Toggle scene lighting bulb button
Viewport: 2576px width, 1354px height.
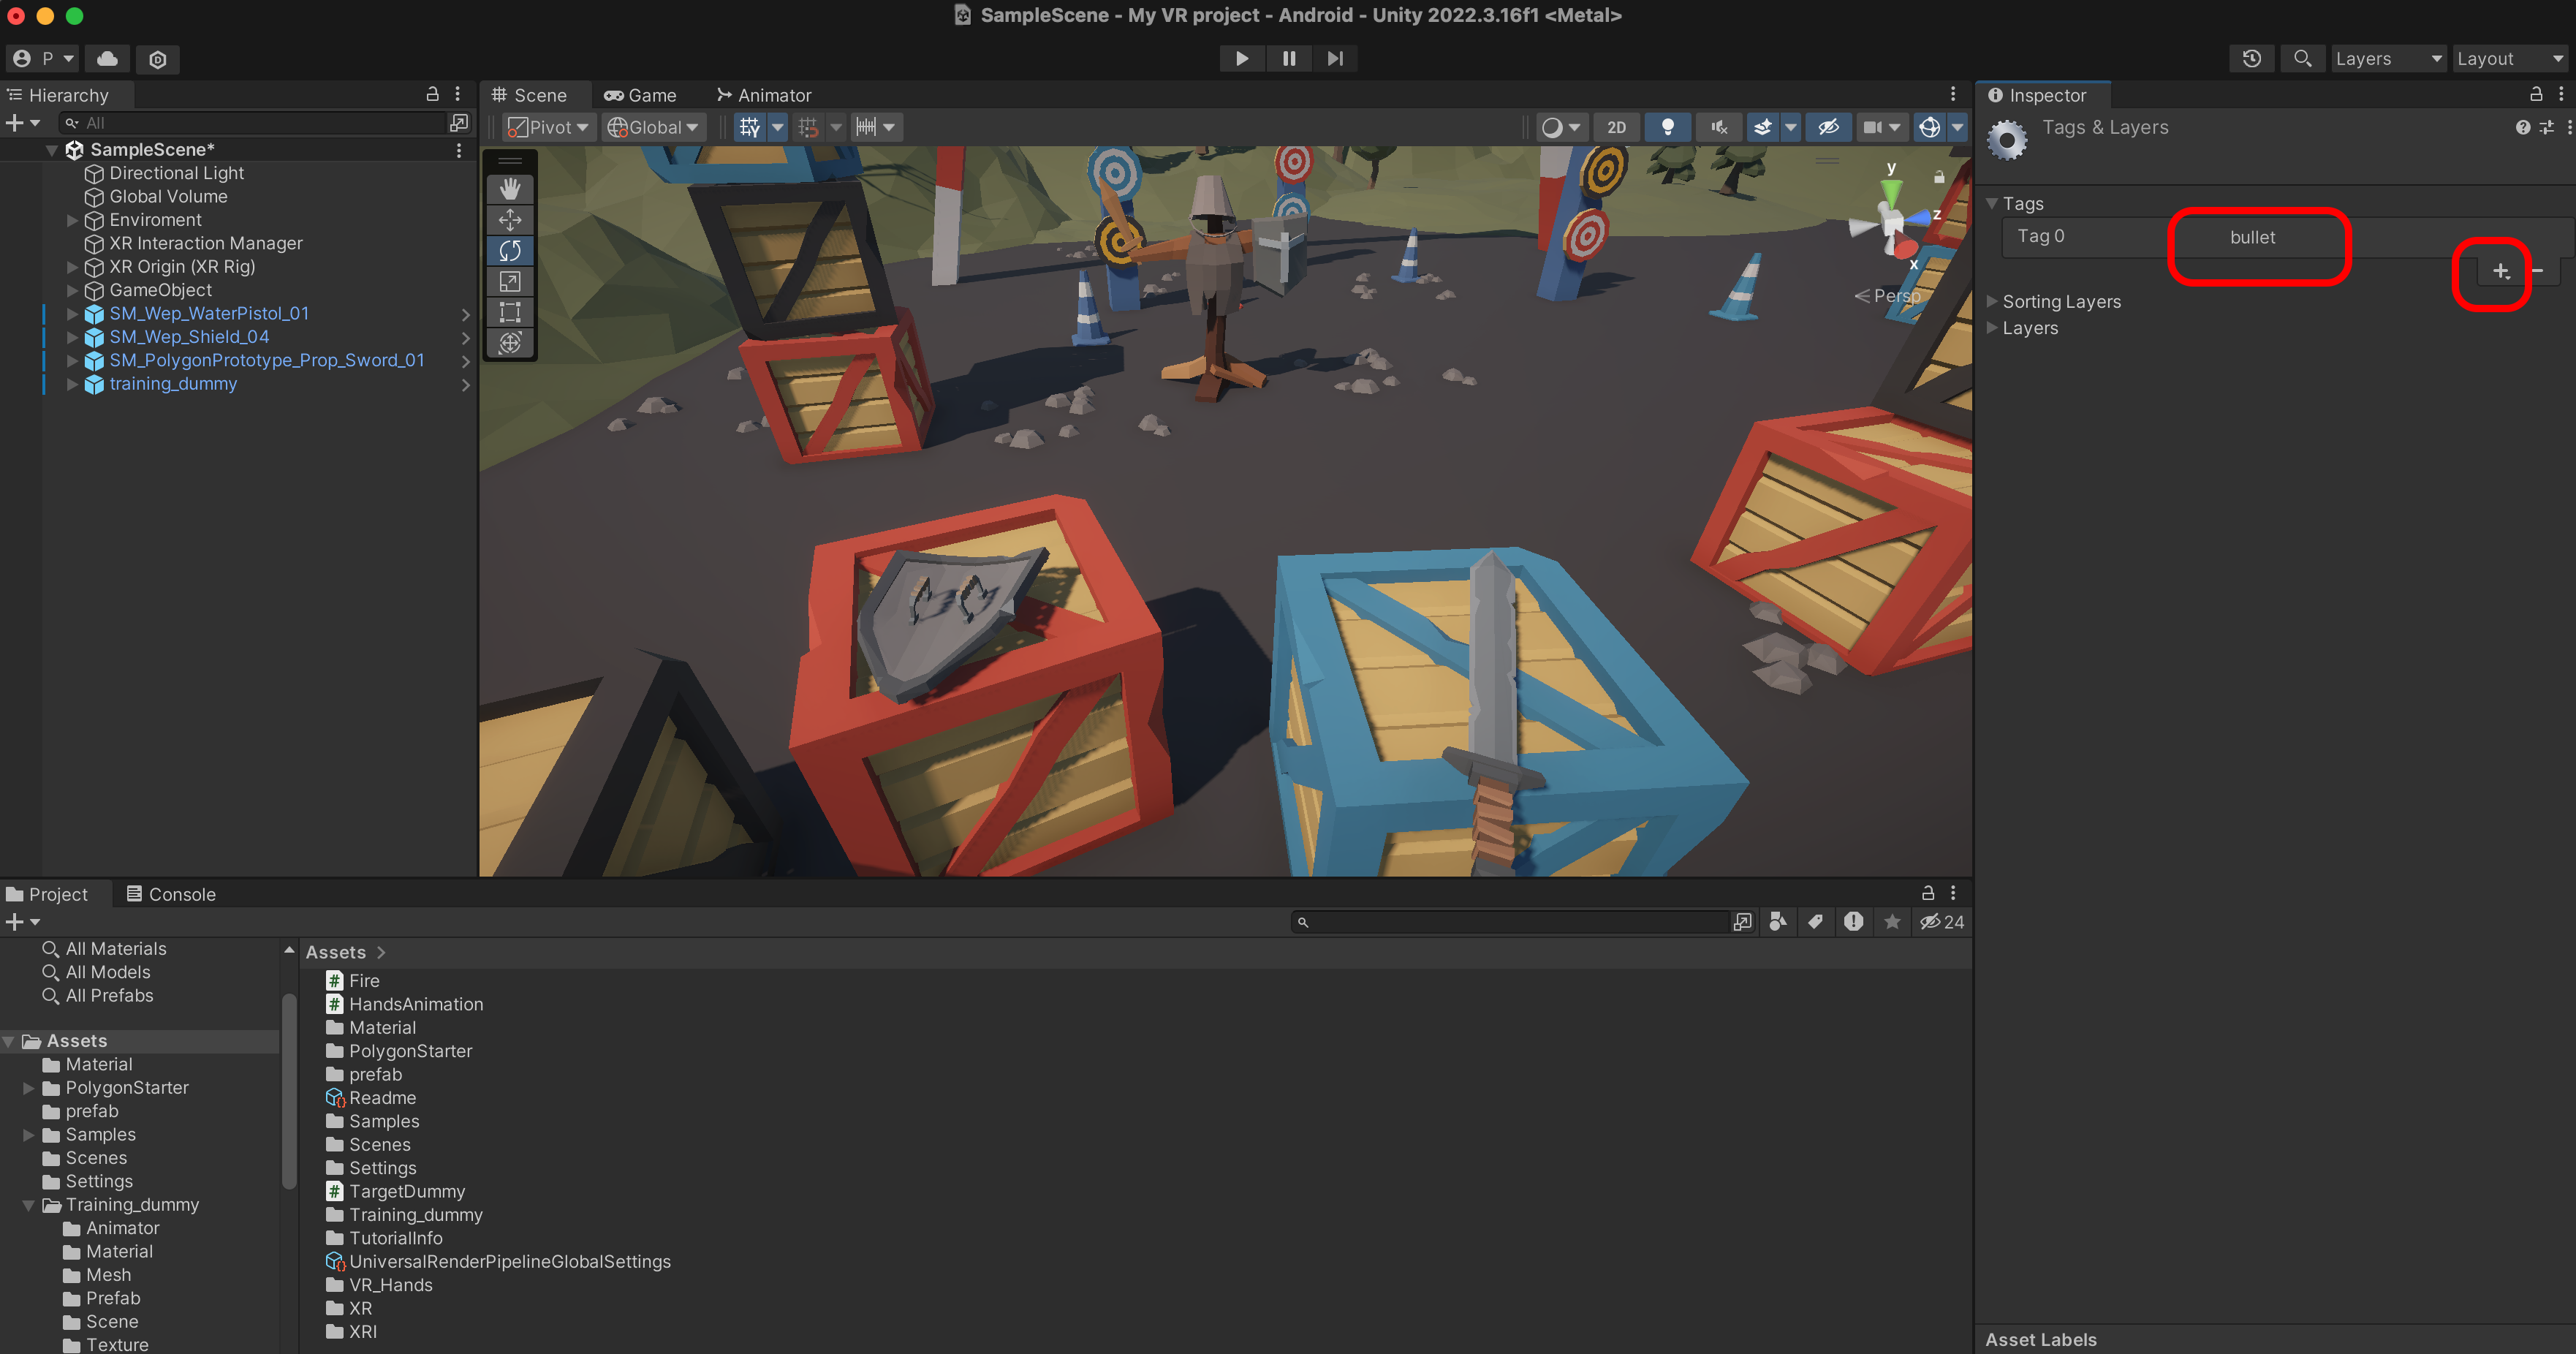point(1667,127)
